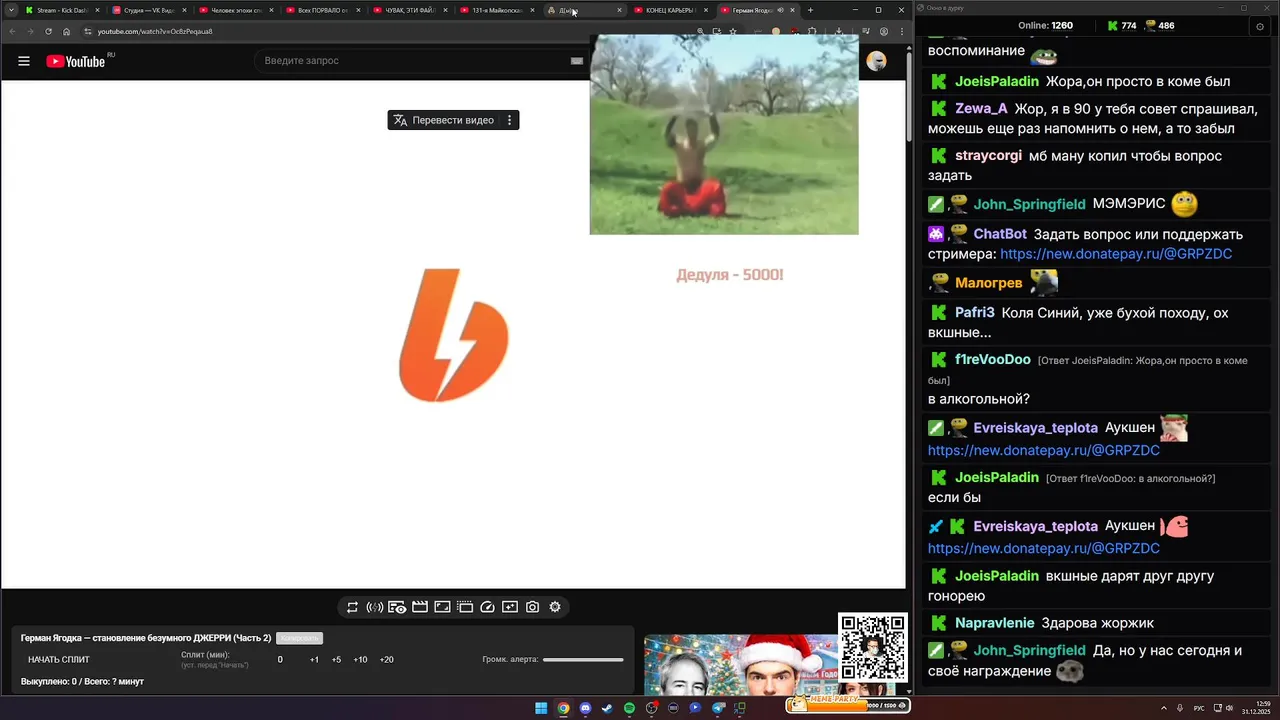The height and width of the screenshot is (720, 1280).
Task: Open Steam from the taskbar
Action: (x=607, y=708)
